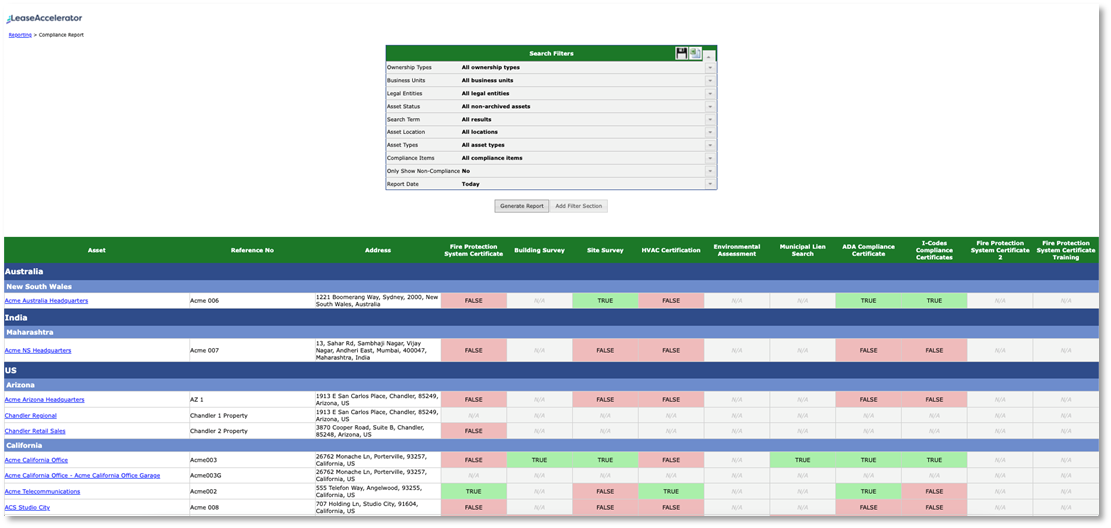This screenshot has width=1111, height=528.
Task: Click the Asset column header
Action: tap(96, 250)
